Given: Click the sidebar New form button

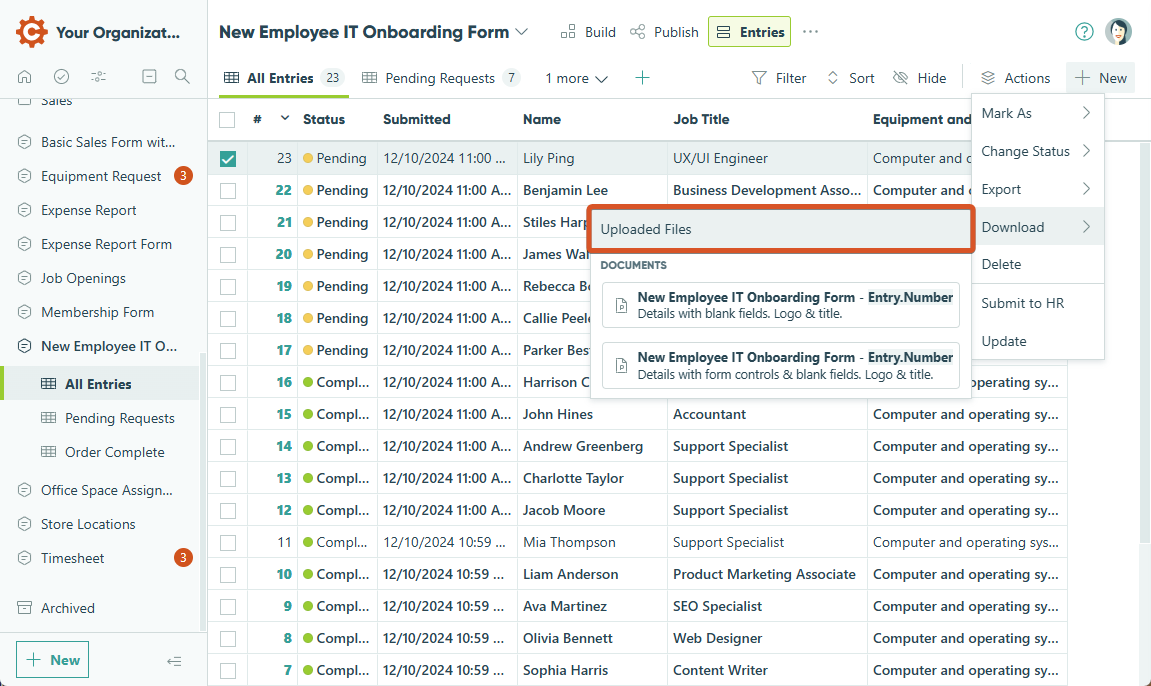Looking at the screenshot, I should point(53,660).
